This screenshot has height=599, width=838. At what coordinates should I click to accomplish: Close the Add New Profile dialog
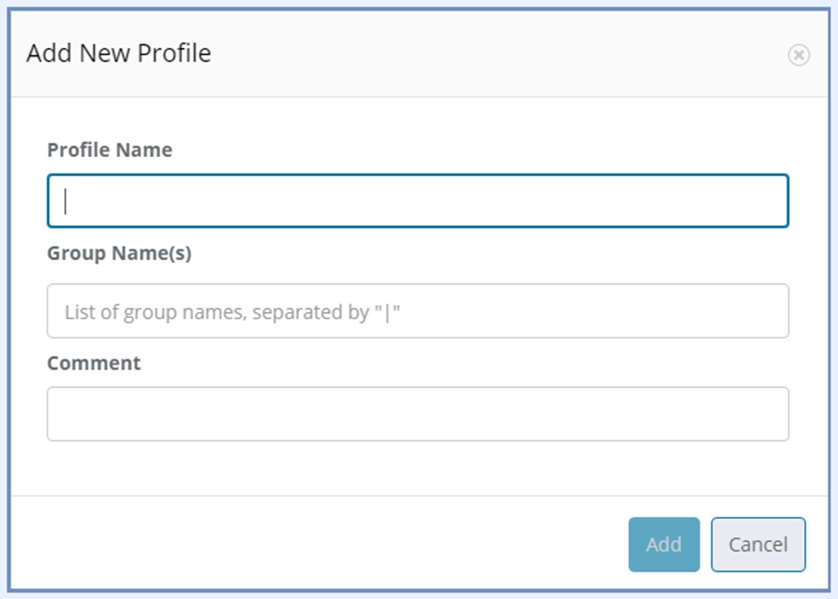(798, 55)
